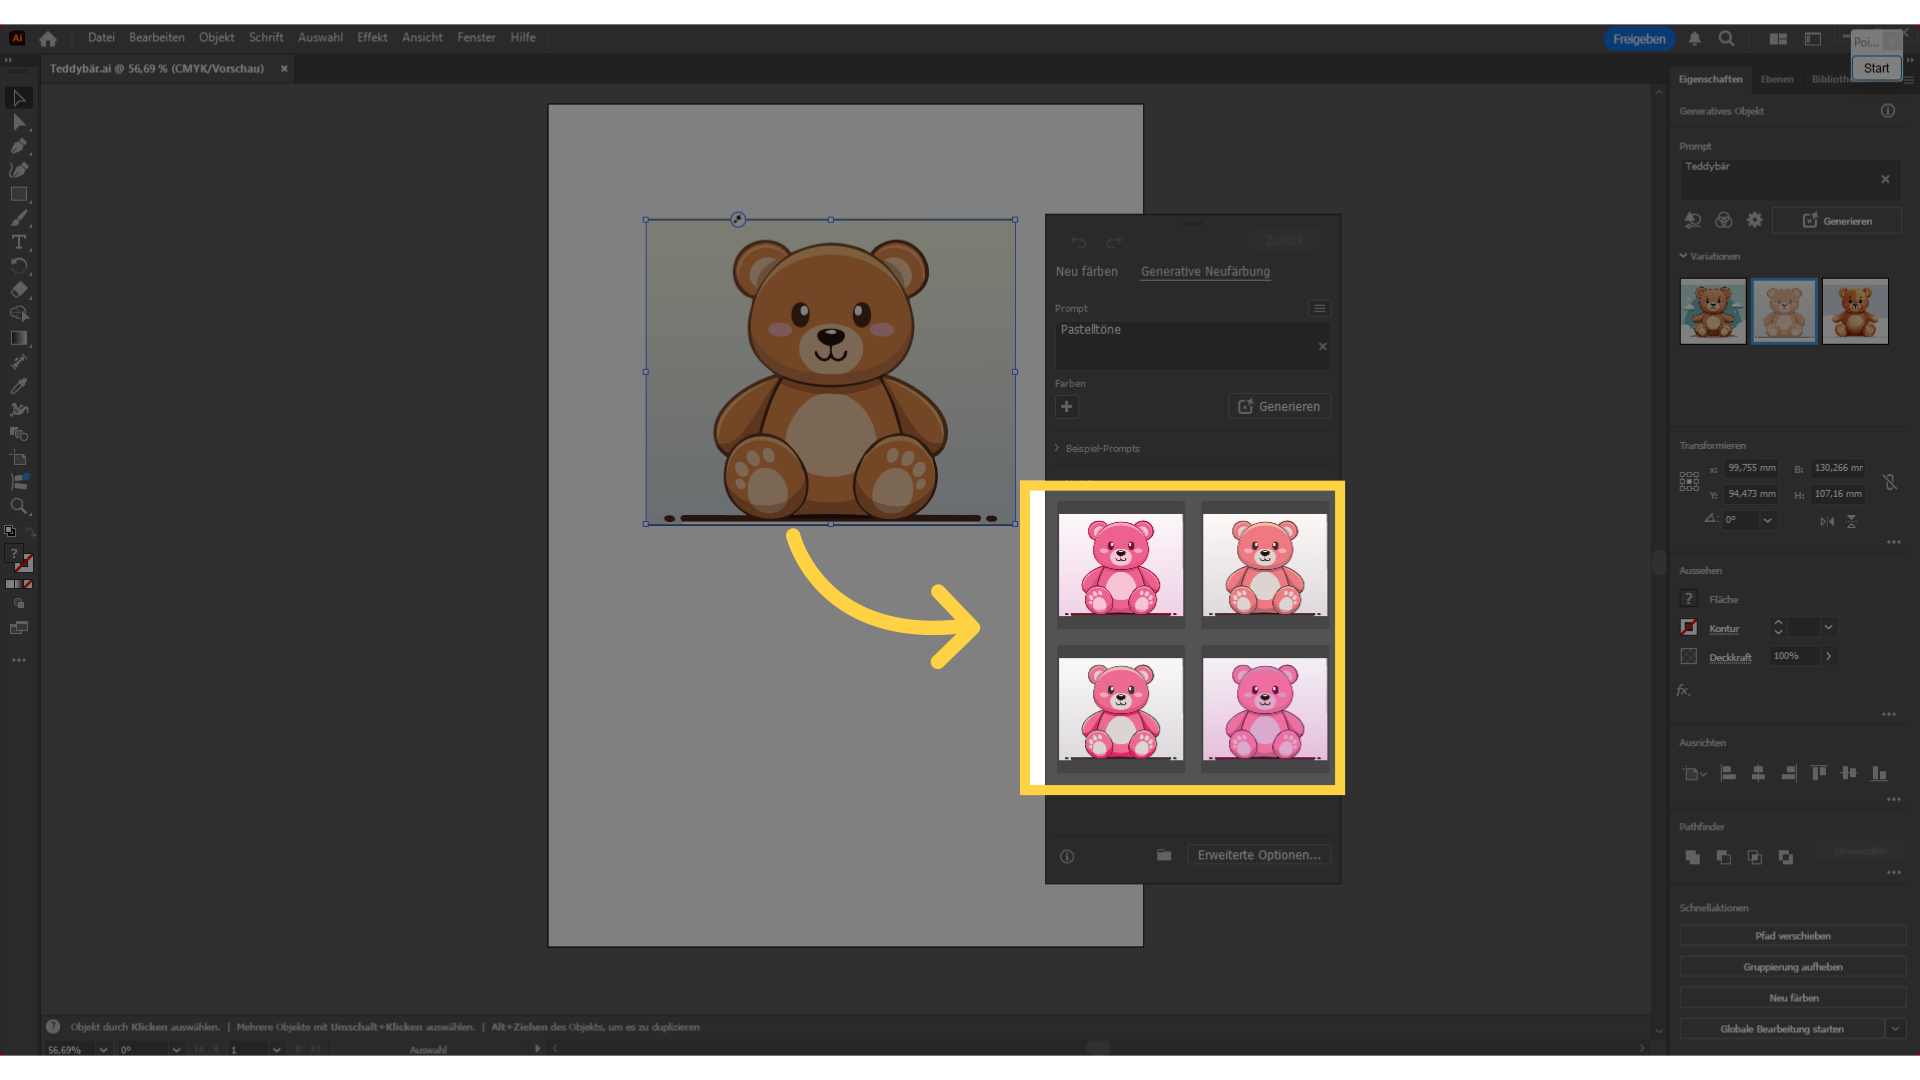Click Generieren in Properties panel
Viewport: 1920px width, 1080px height.
1837,220
